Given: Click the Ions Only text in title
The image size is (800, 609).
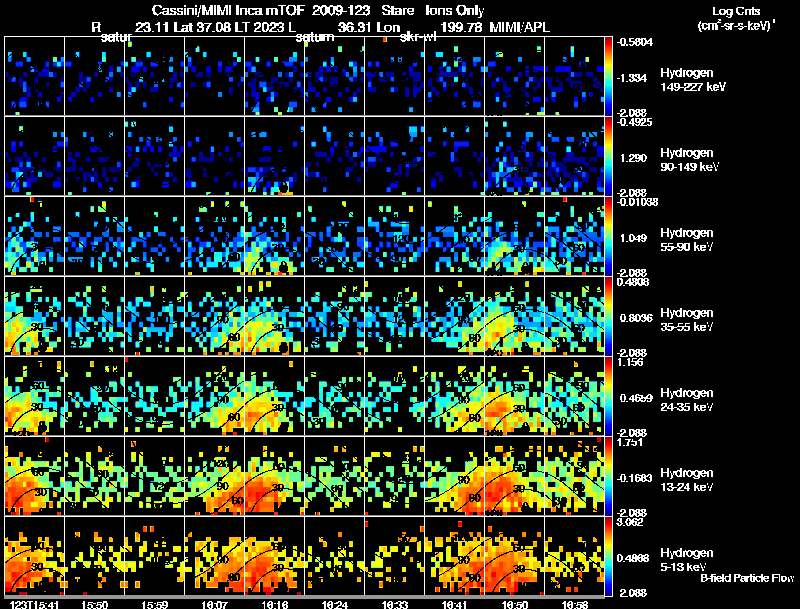Looking at the screenshot, I should [x=455, y=10].
